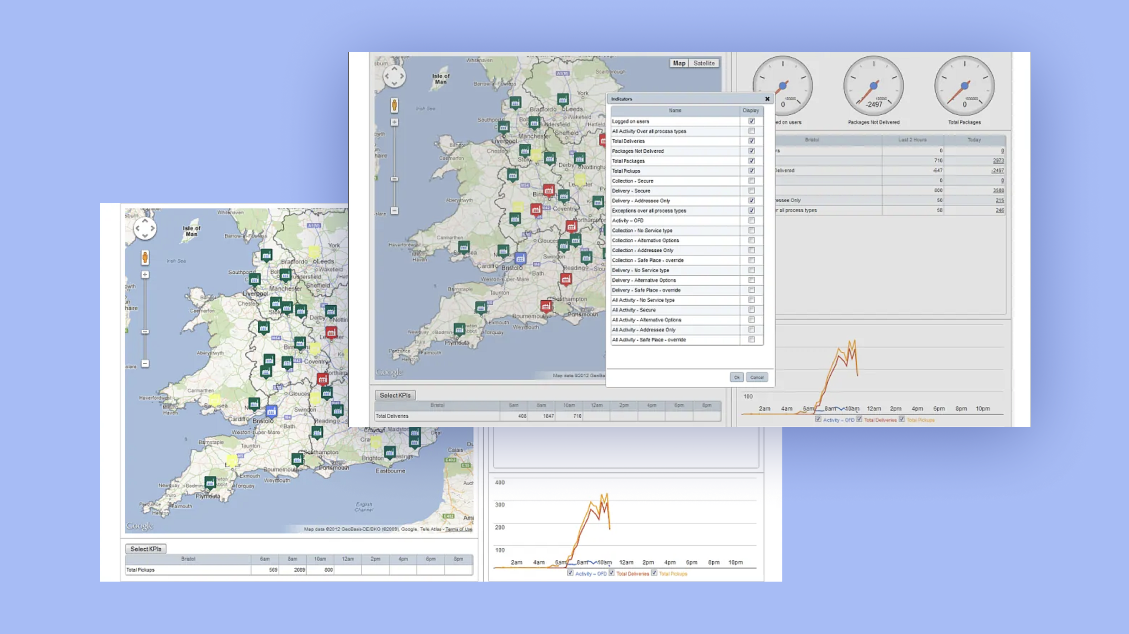Viewport: 1129px width, 634px height.
Task: Select the Map view tab
Action: 680,63
